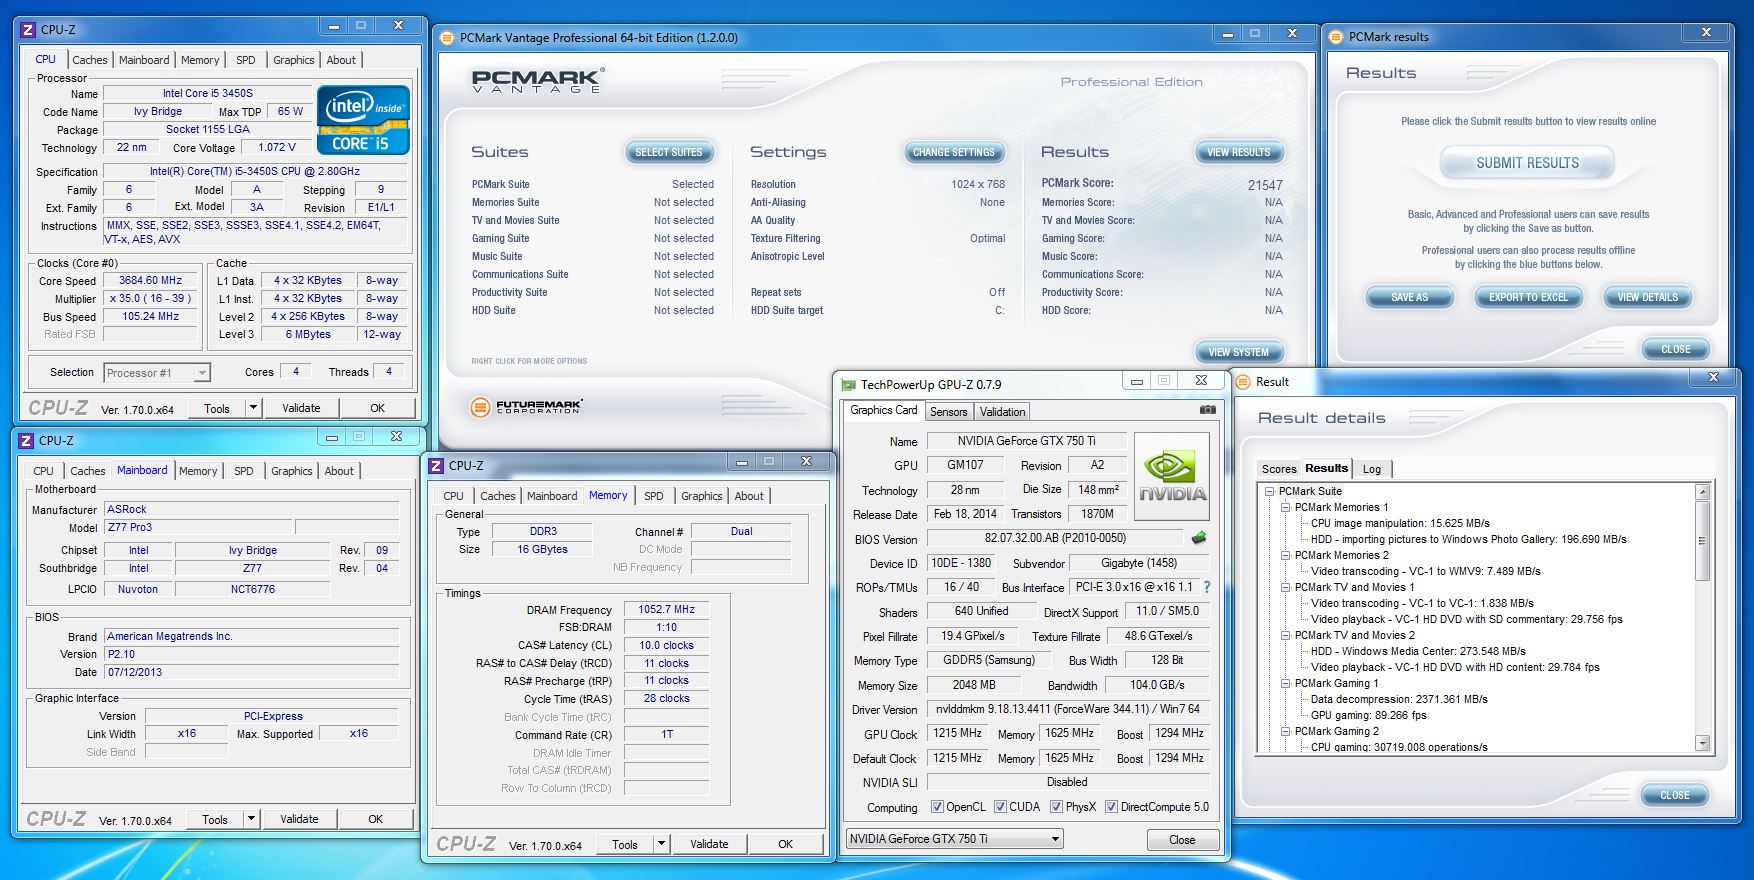The width and height of the screenshot is (1754, 880).
Task: Click the SELECT SUITES button
Action: [x=669, y=152]
